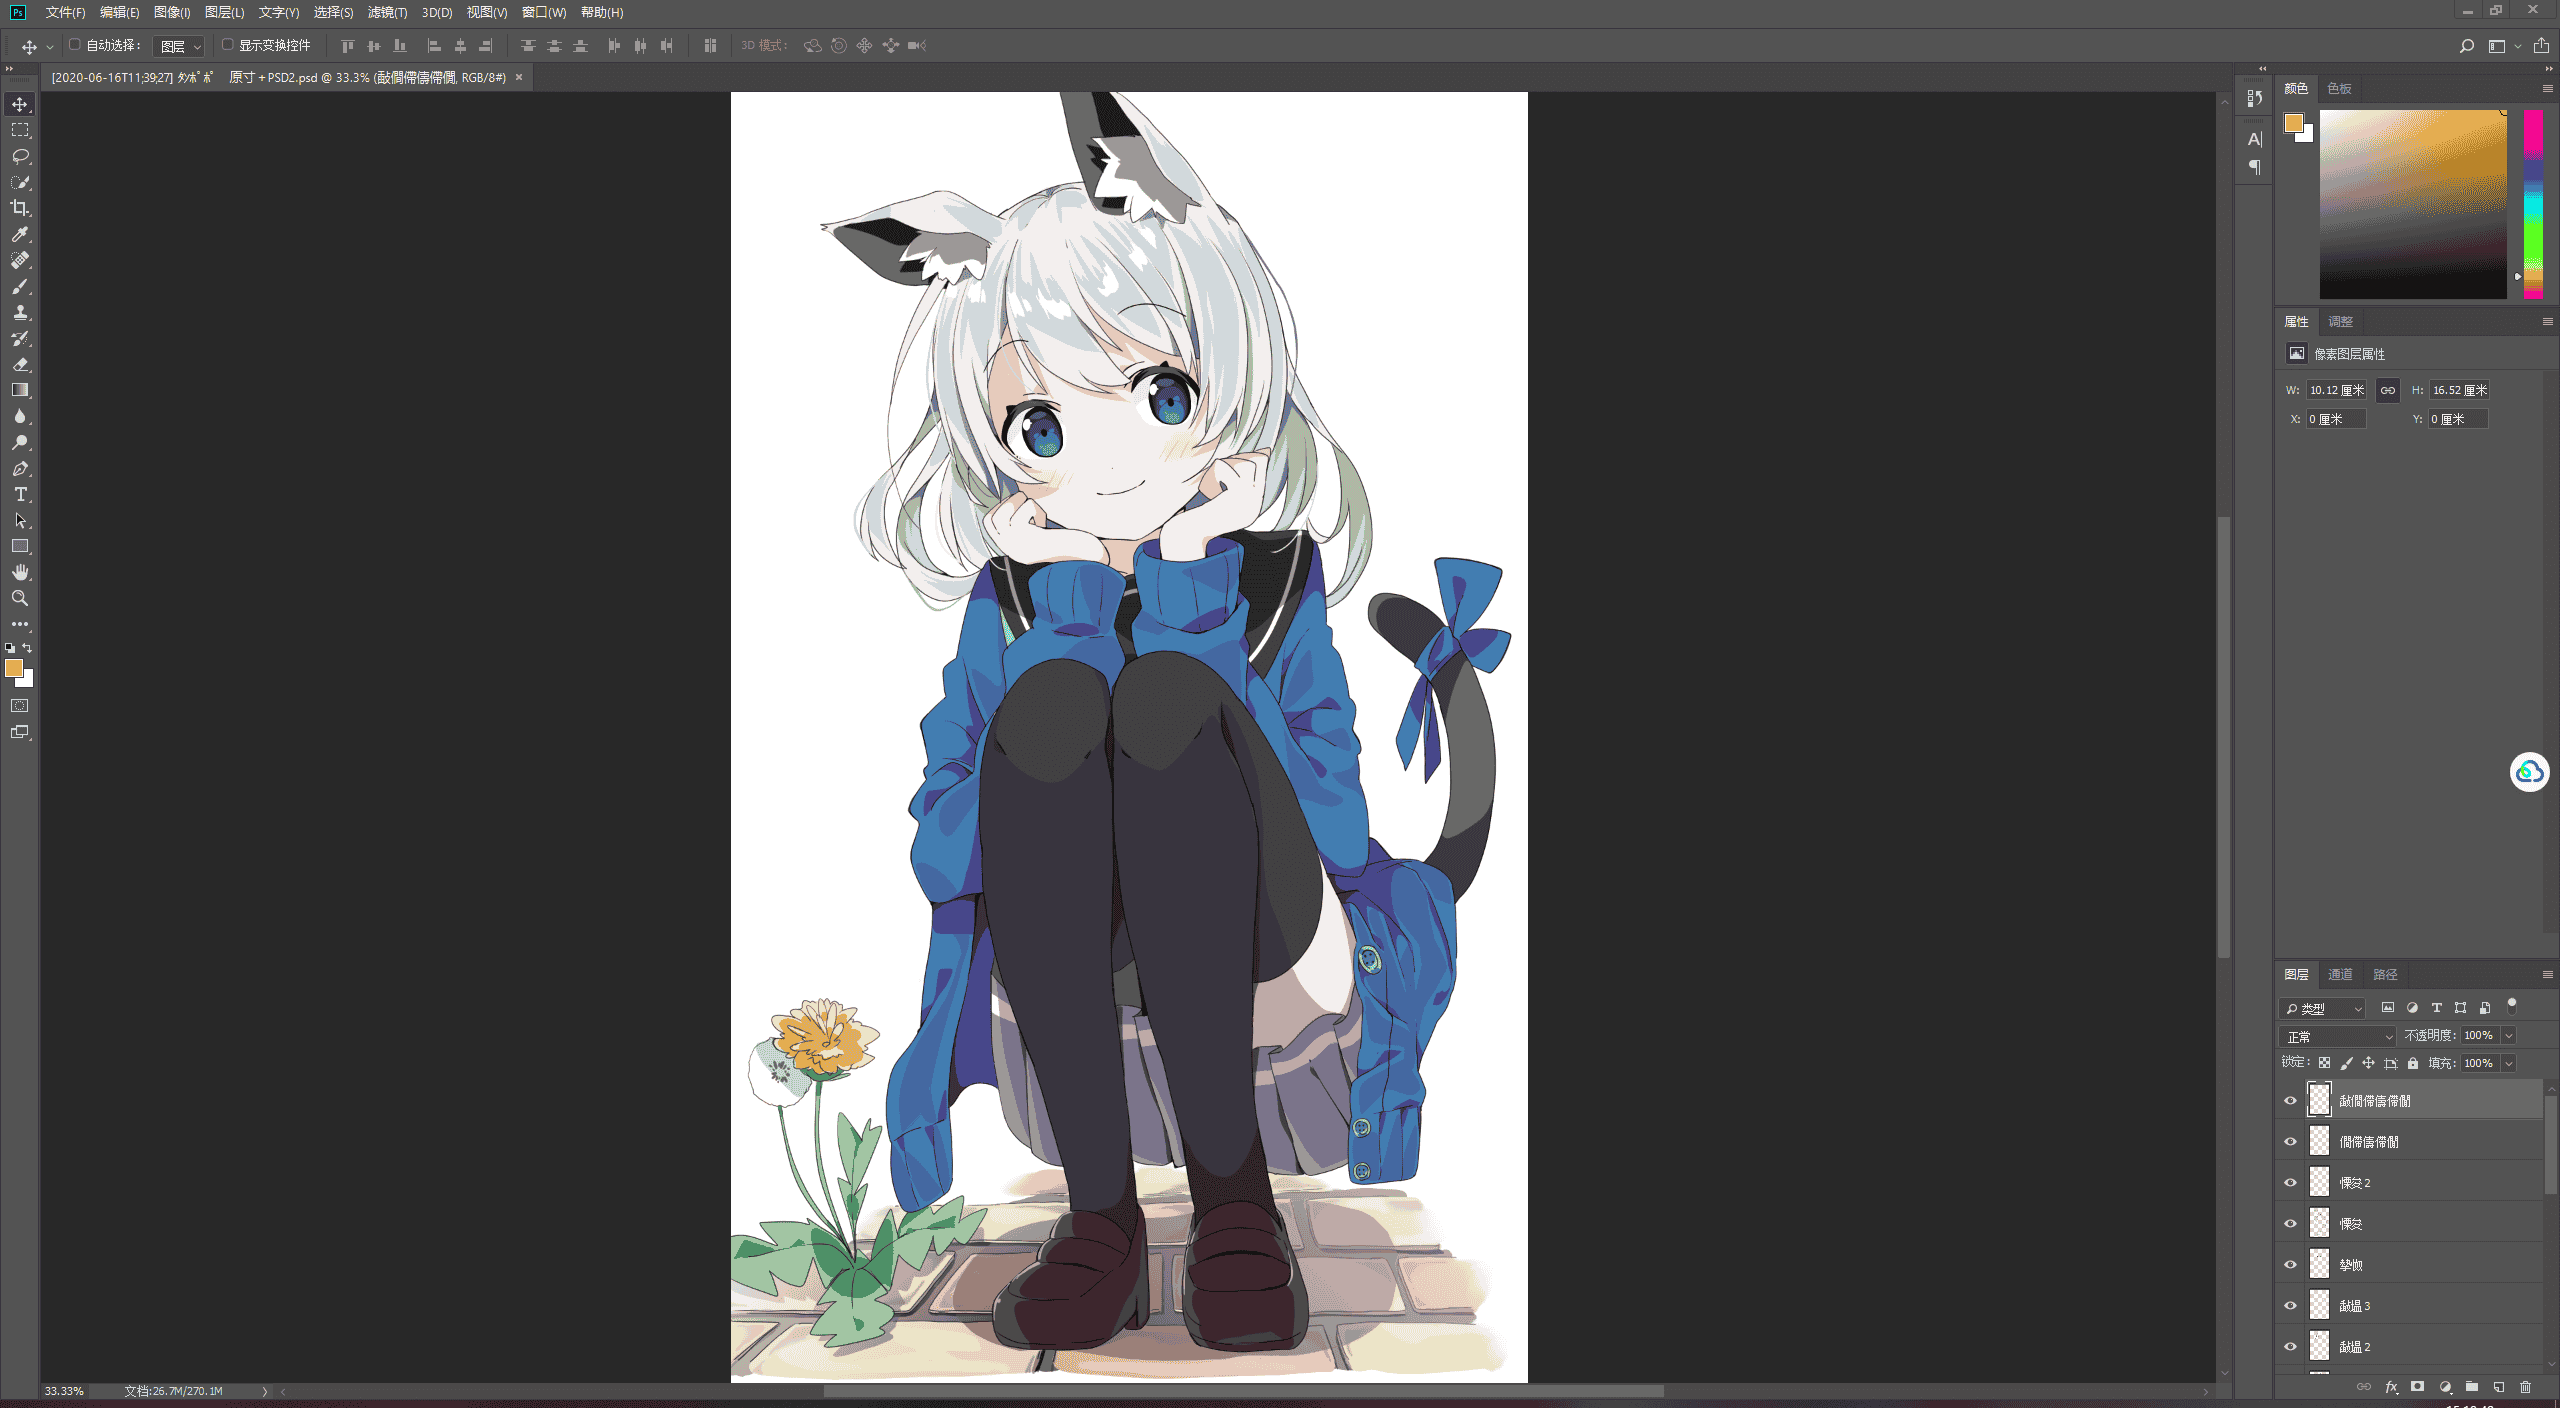Select the Crop tool
The height and width of the screenshot is (1408, 2560).
(20, 208)
